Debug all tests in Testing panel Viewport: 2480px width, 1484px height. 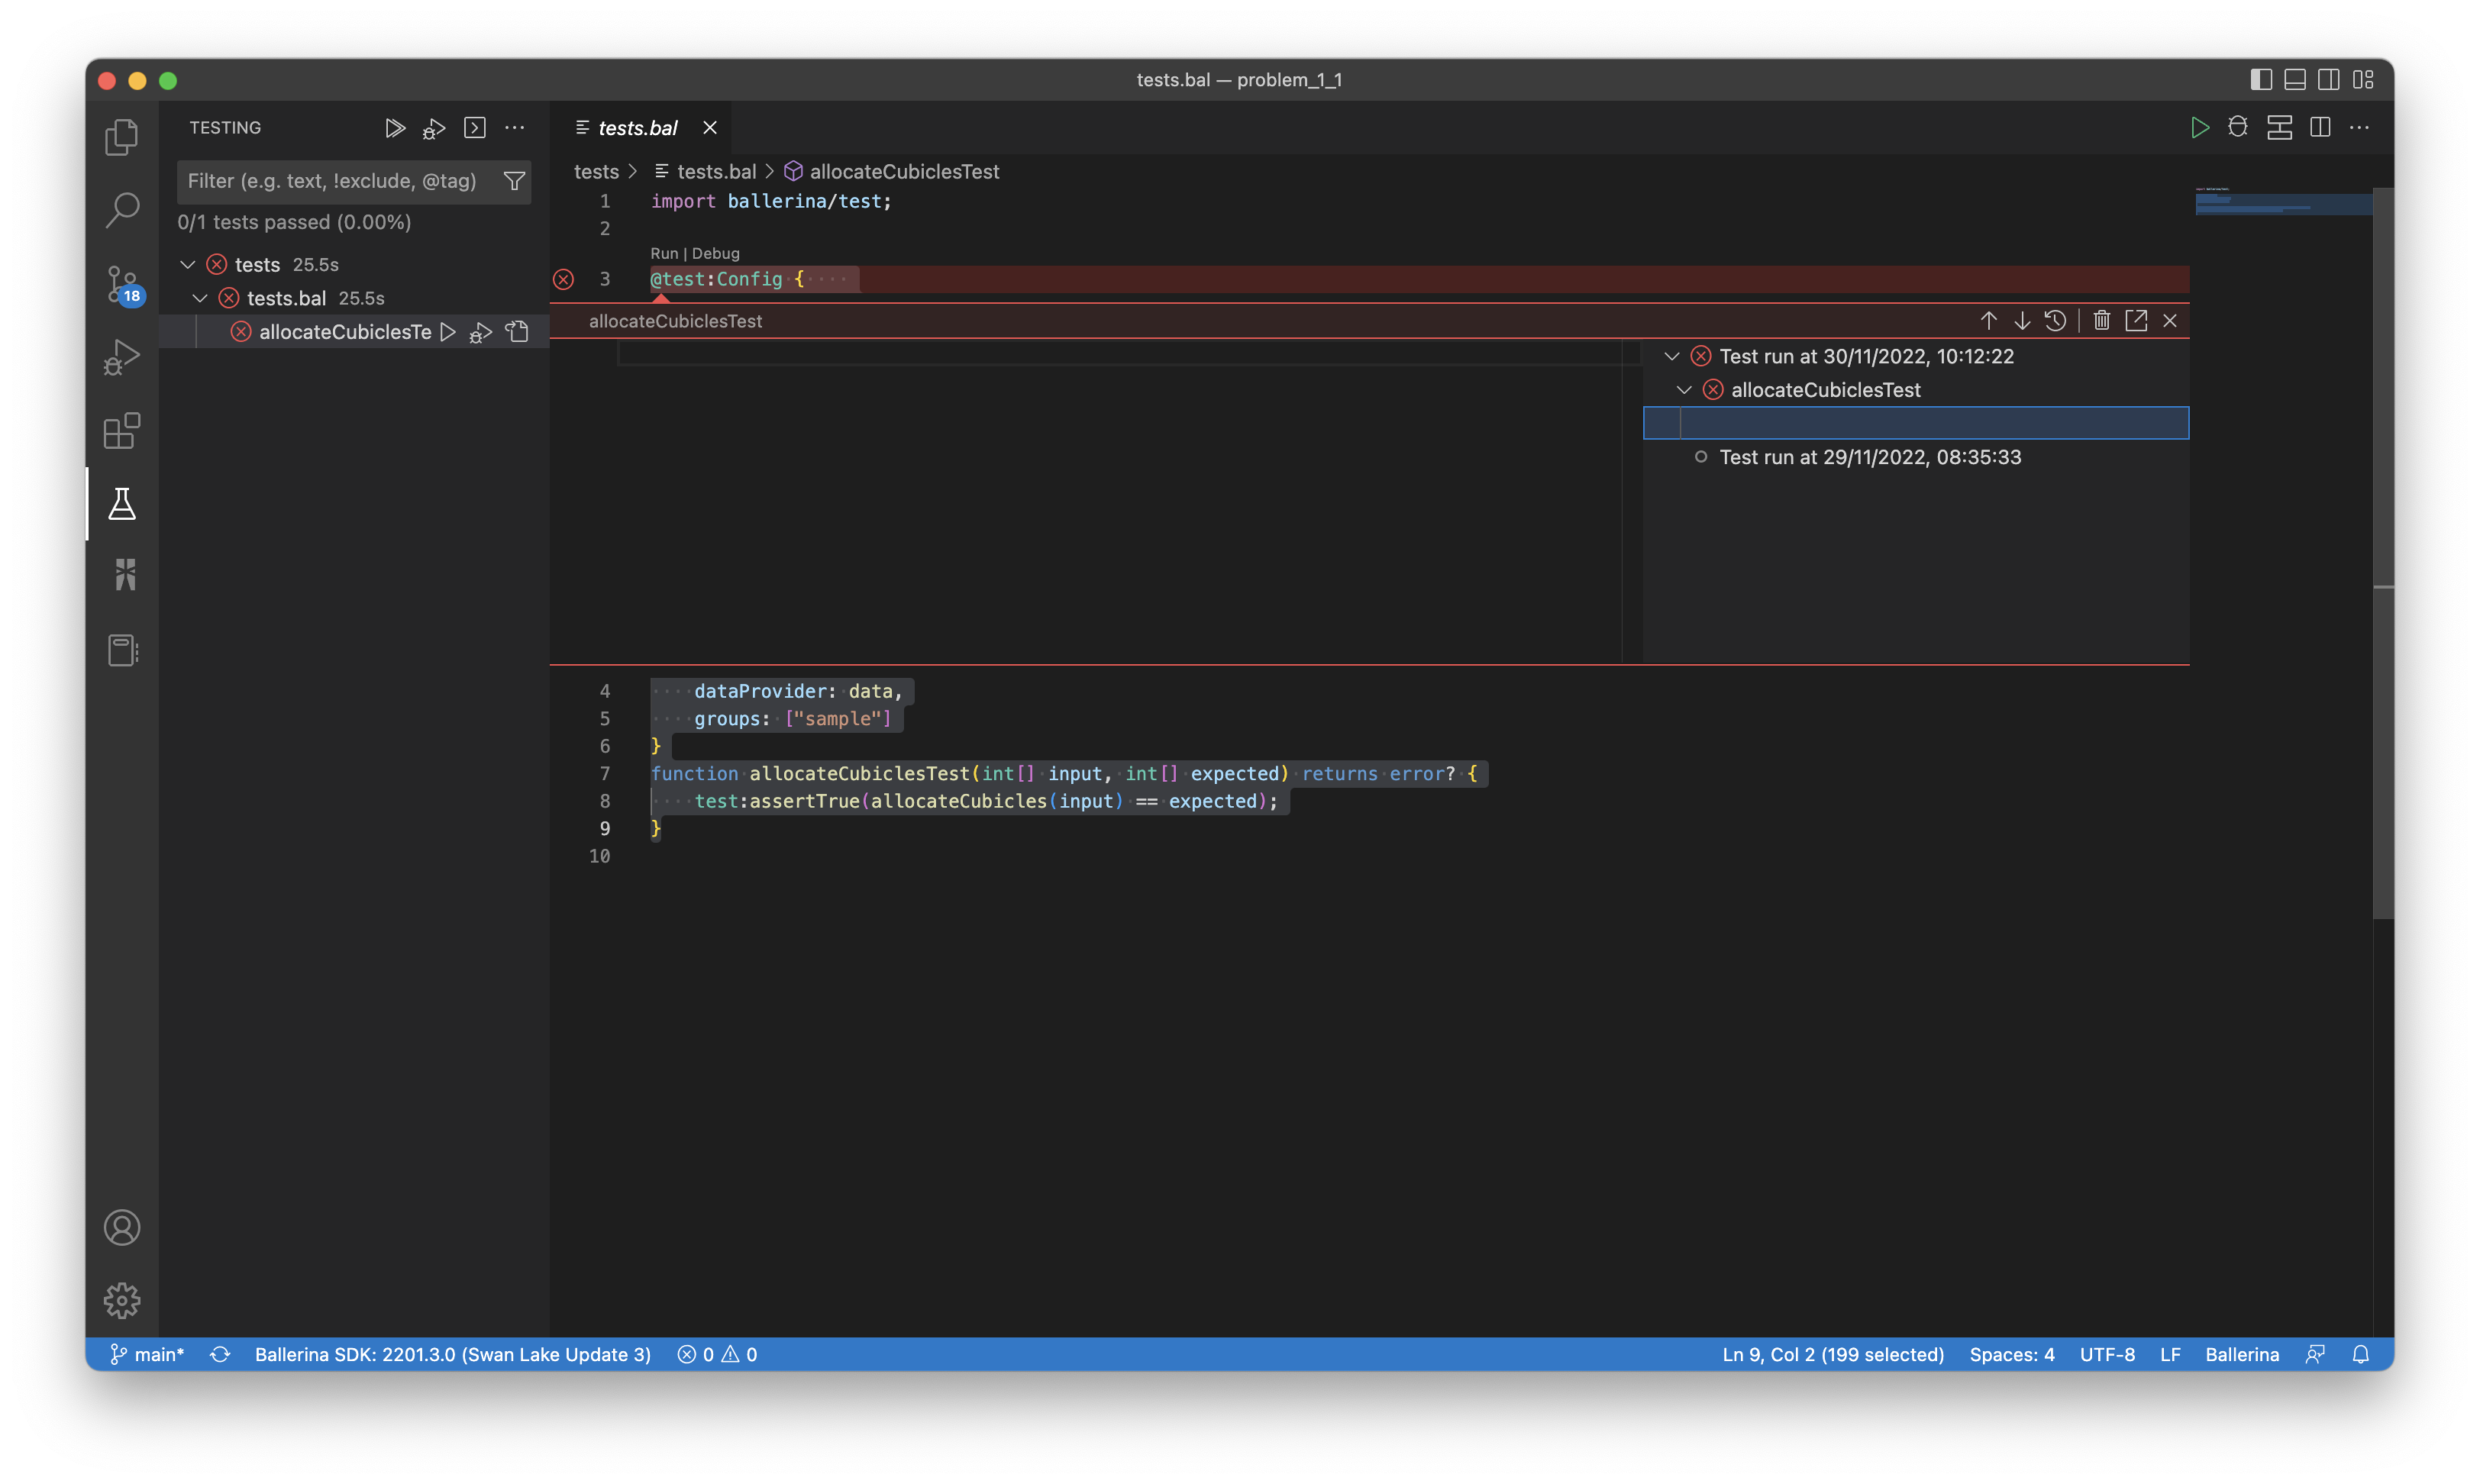[x=434, y=128]
